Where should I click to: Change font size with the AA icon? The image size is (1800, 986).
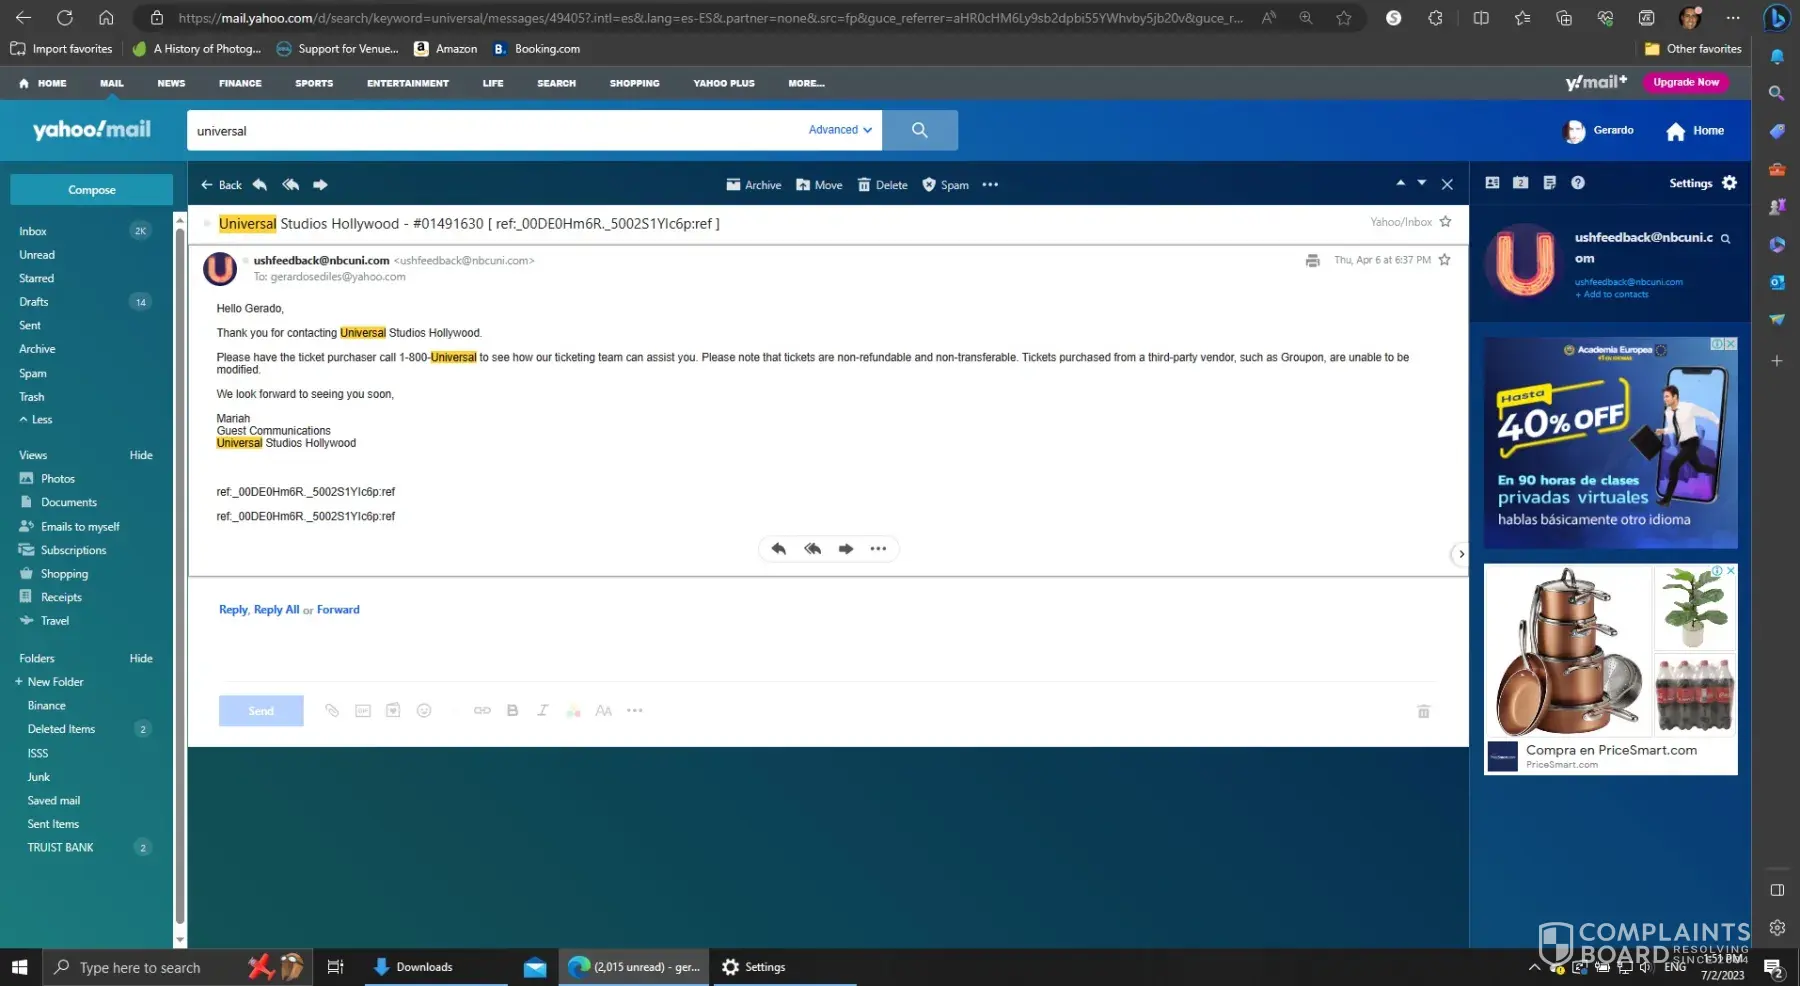603,711
